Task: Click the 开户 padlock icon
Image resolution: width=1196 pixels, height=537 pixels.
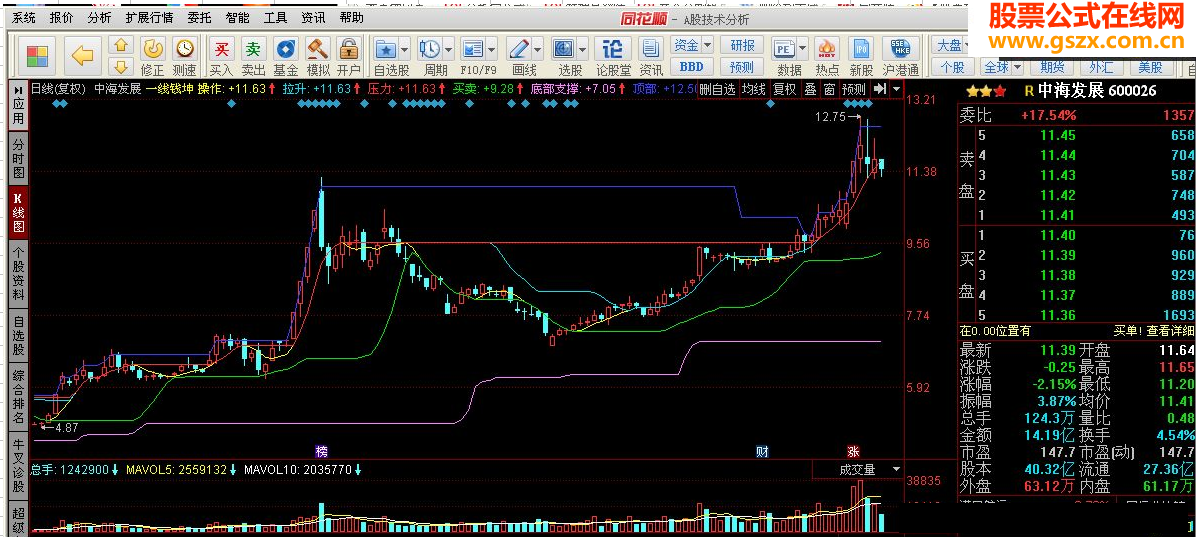Action: (x=349, y=56)
